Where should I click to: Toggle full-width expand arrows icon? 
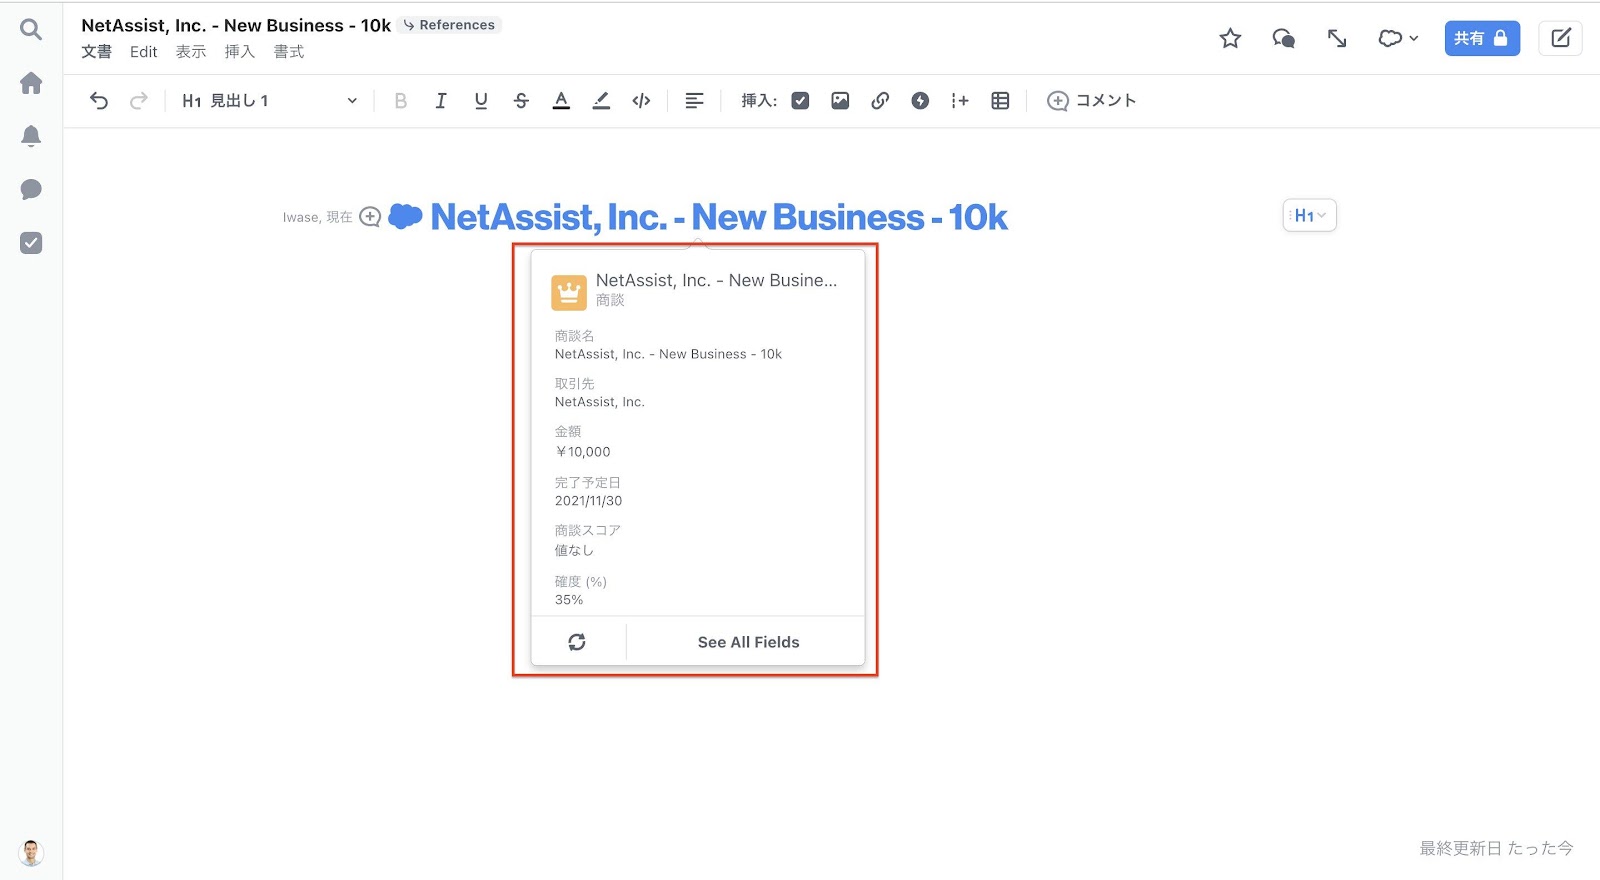[1337, 38]
